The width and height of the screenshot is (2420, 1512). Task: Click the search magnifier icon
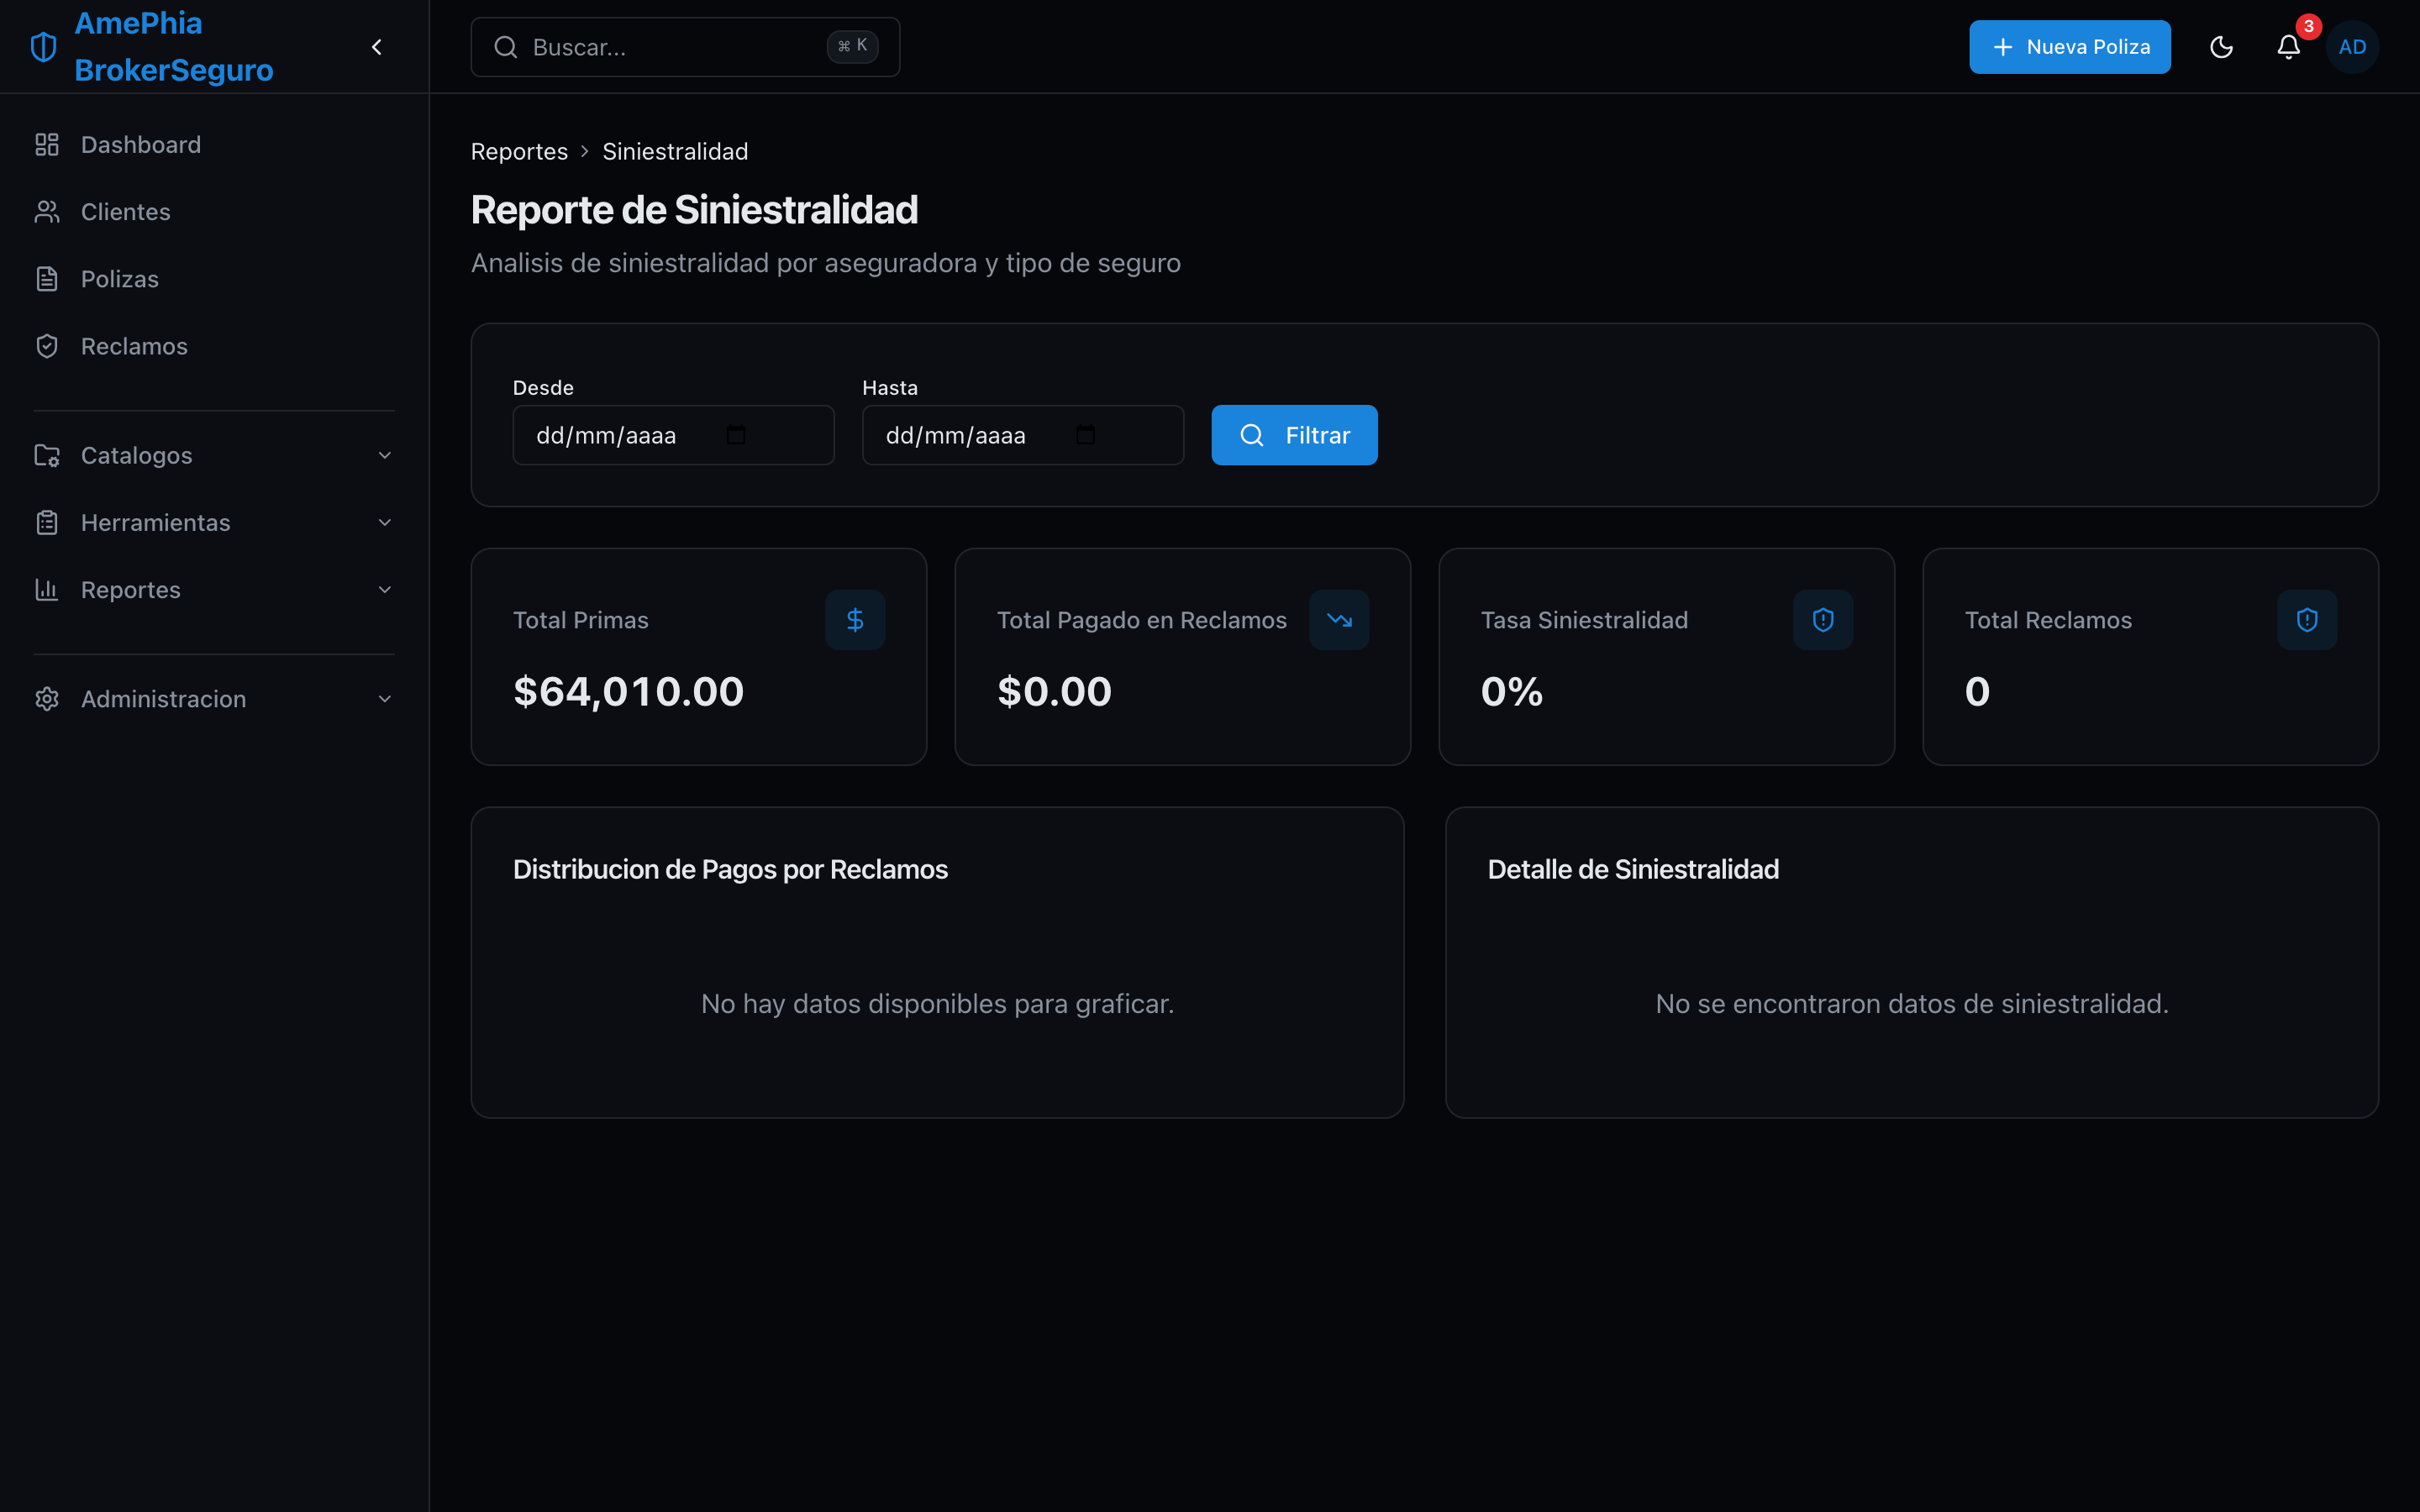[506, 47]
